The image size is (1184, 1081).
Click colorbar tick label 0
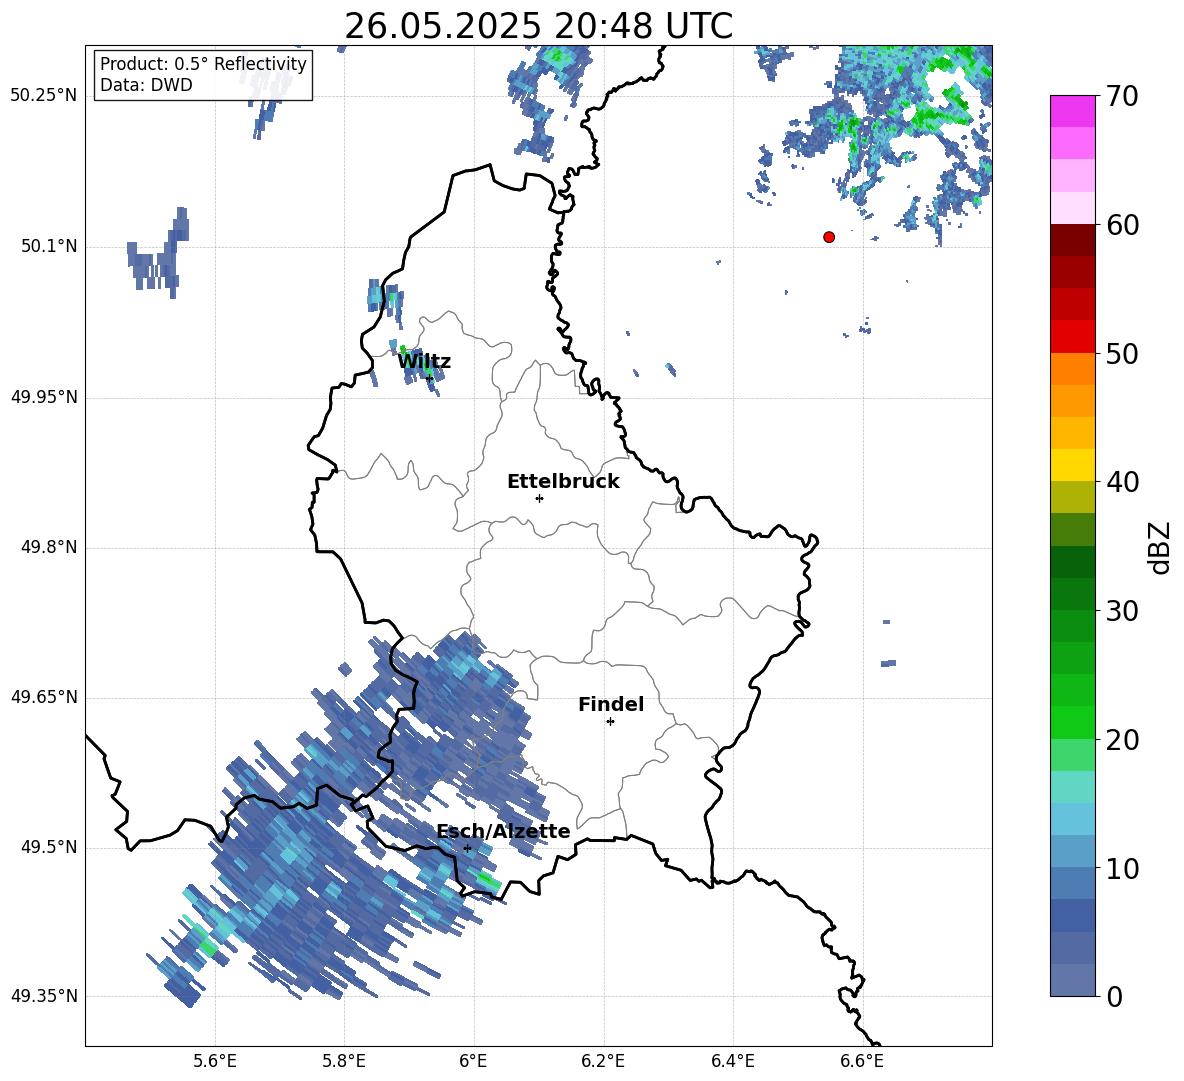point(1114,996)
